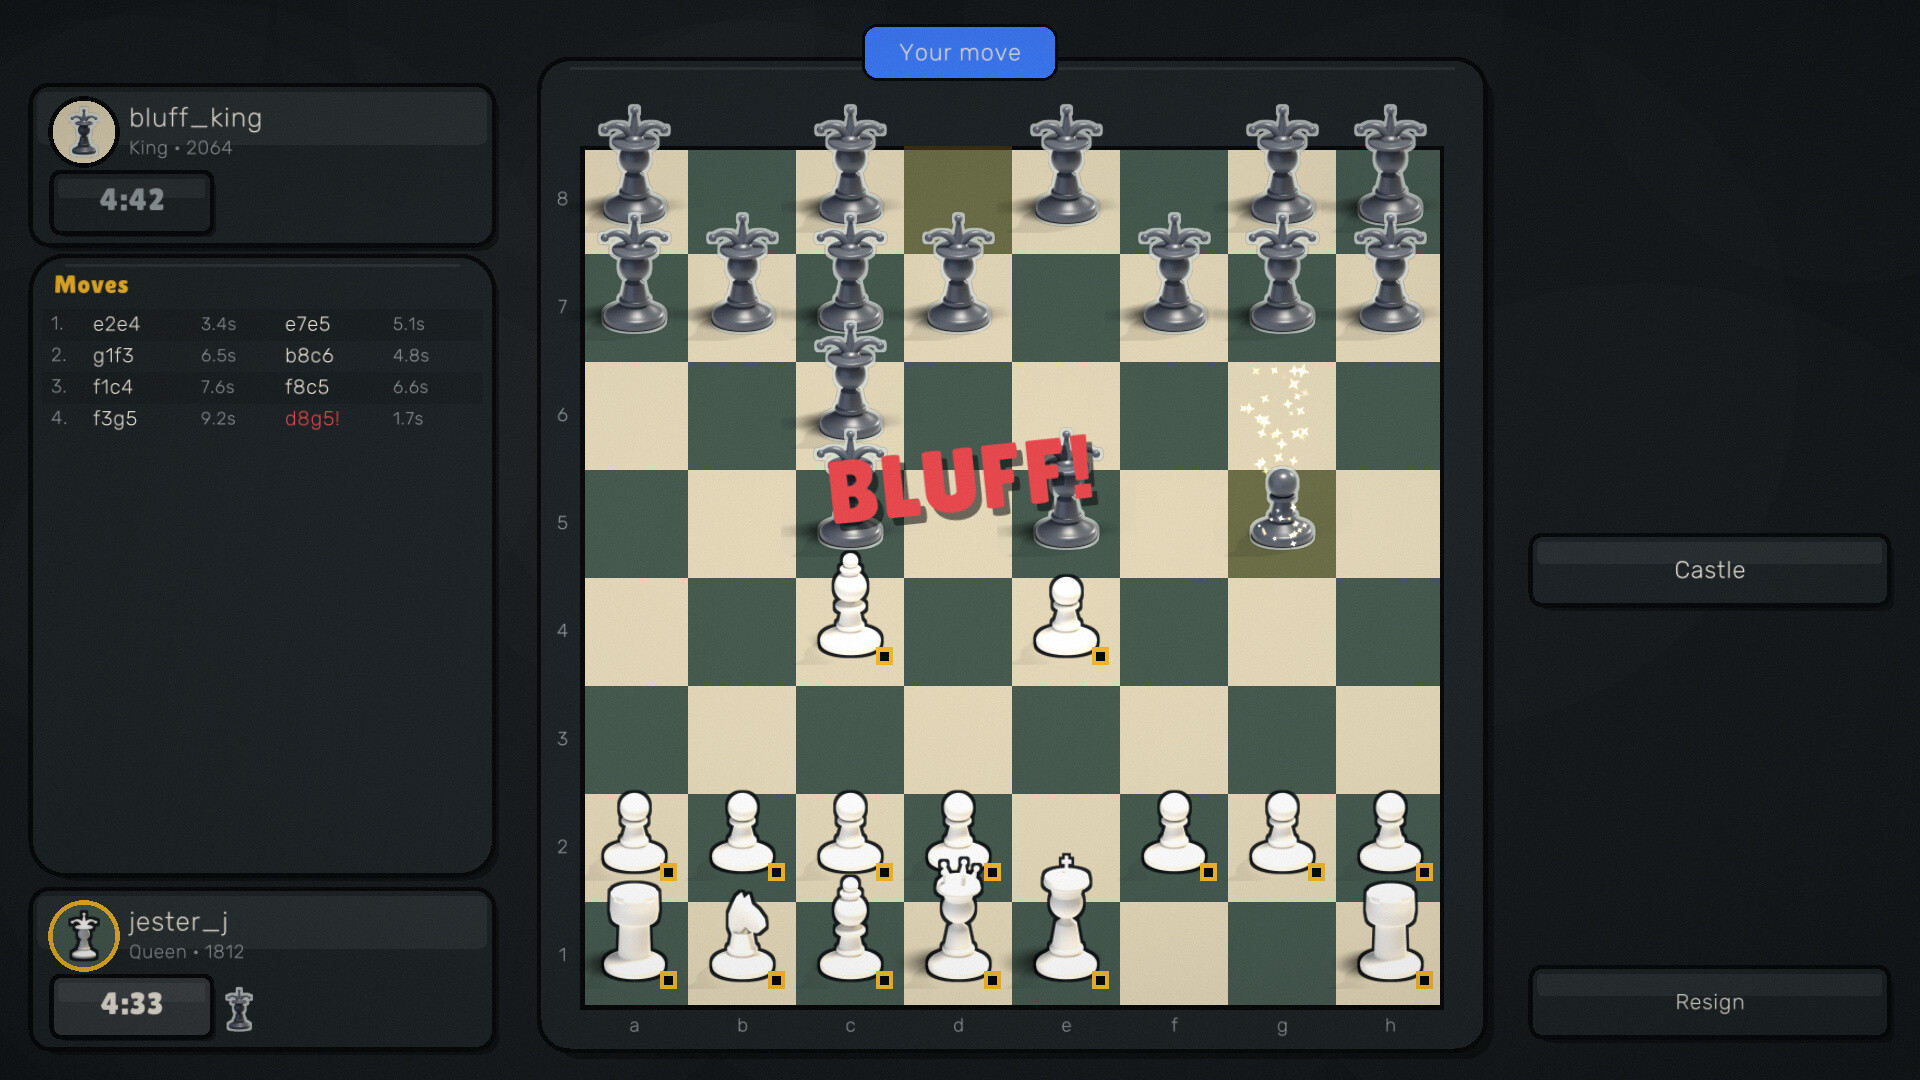Select the white knight on b1

[742, 936]
